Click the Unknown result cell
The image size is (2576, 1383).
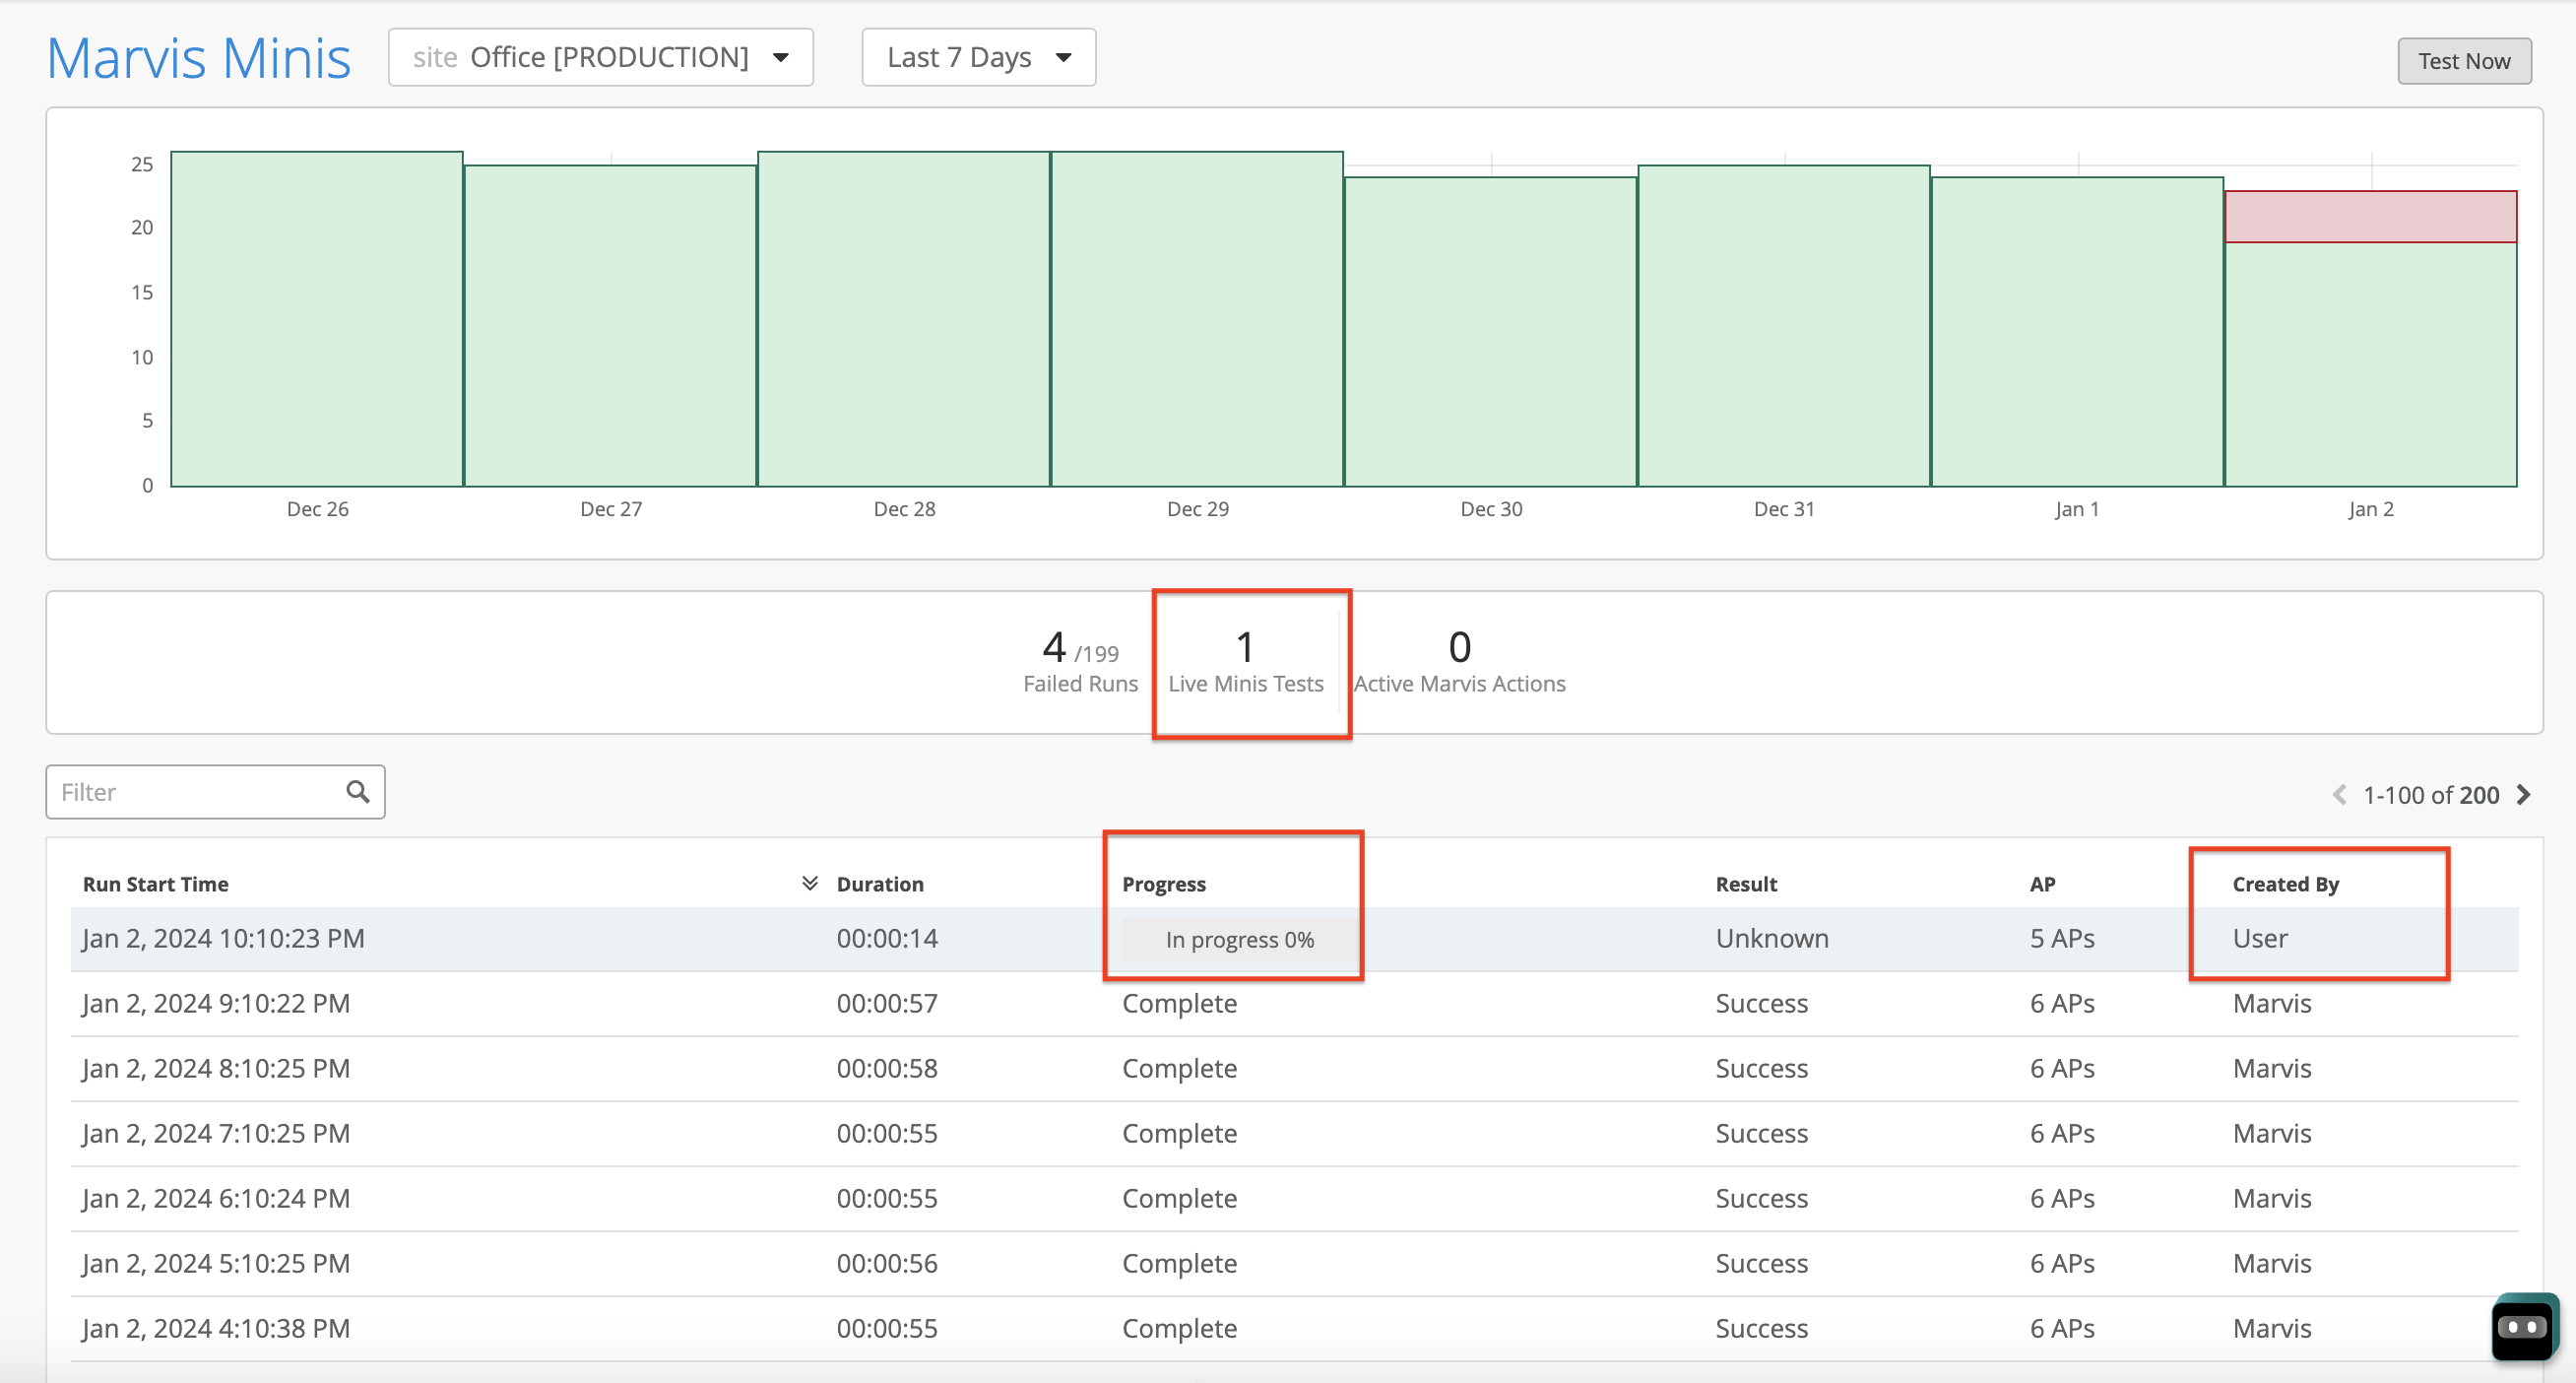(1772, 938)
